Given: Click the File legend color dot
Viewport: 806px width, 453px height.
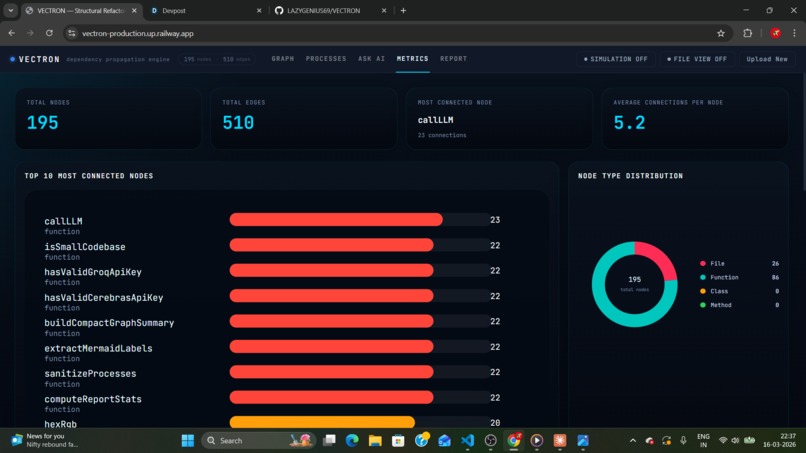Looking at the screenshot, I should (x=703, y=263).
